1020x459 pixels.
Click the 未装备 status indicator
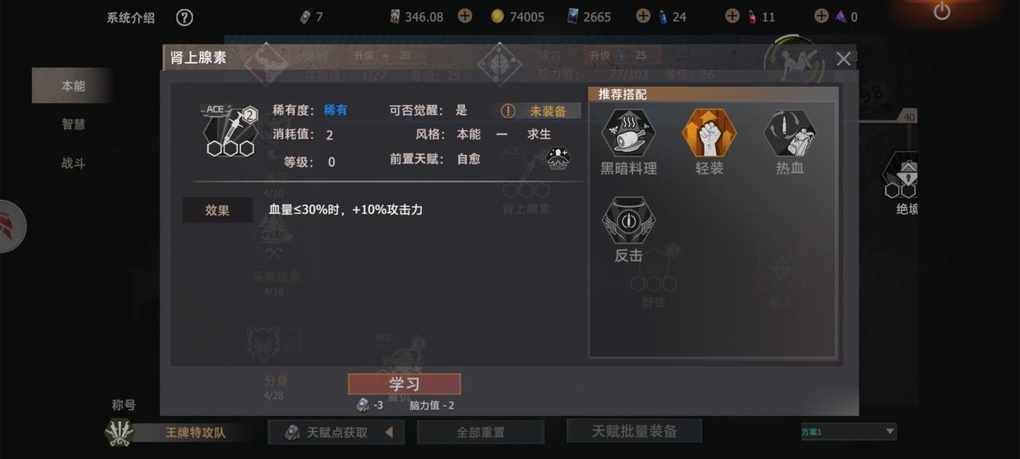(x=541, y=111)
